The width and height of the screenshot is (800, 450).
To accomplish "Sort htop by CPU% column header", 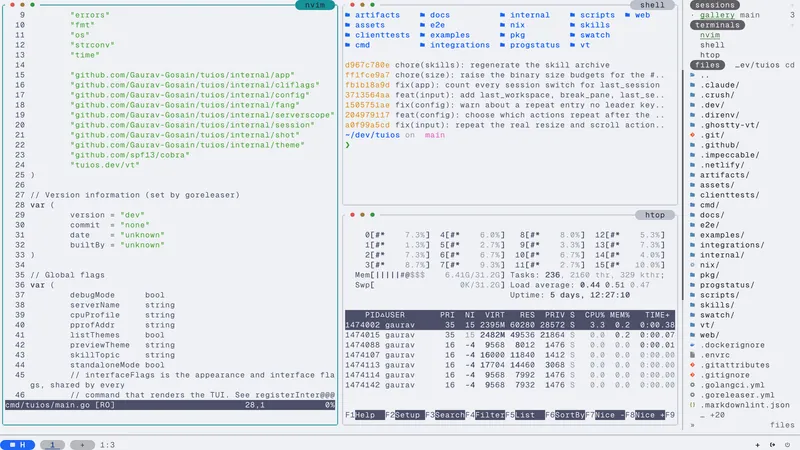I will [595, 315].
